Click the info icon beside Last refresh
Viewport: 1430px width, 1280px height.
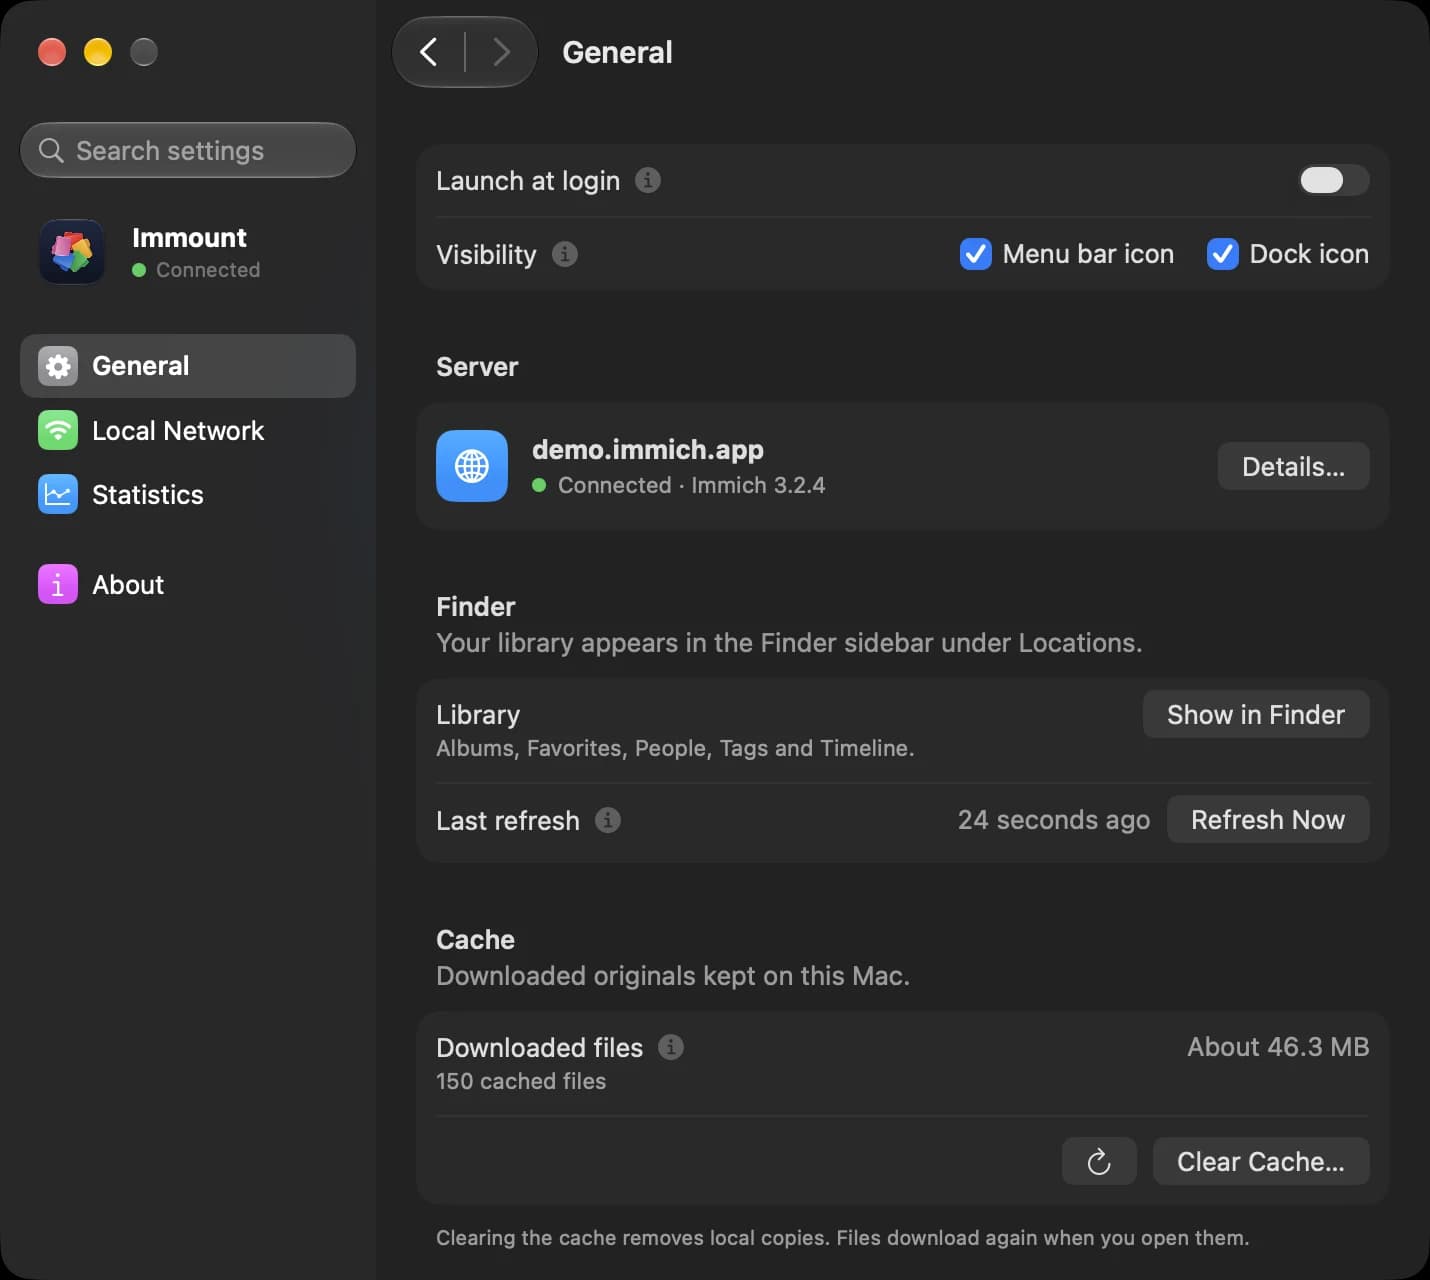point(608,820)
